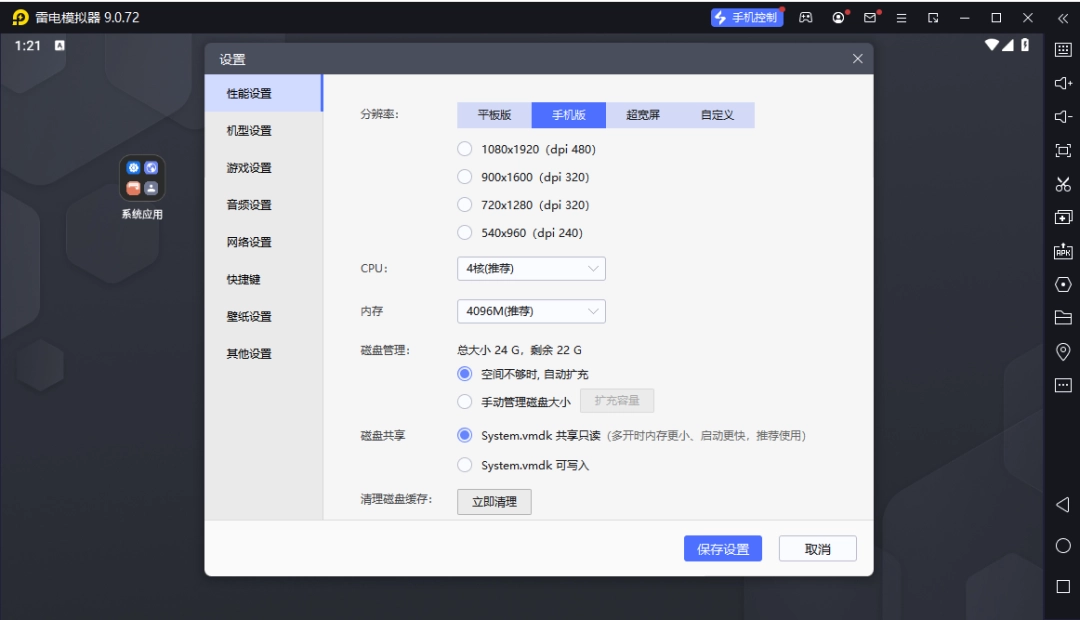1080x620 pixels.
Task: Open 机型设置 in settings sidebar
Action: click(x=263, y=130)
